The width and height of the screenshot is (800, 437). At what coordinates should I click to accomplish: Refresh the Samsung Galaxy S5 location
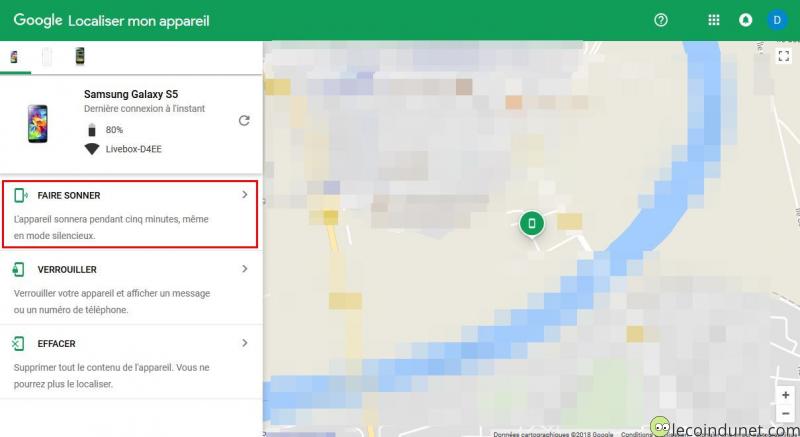[244, 120]
